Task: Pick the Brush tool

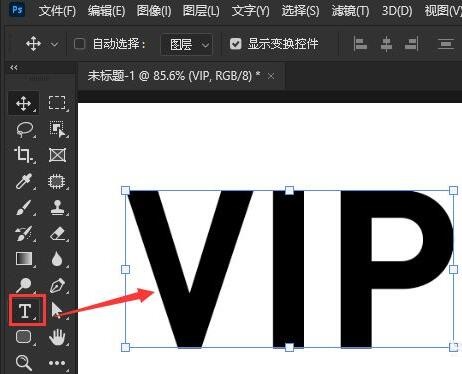Action: [x=24, y=207]
